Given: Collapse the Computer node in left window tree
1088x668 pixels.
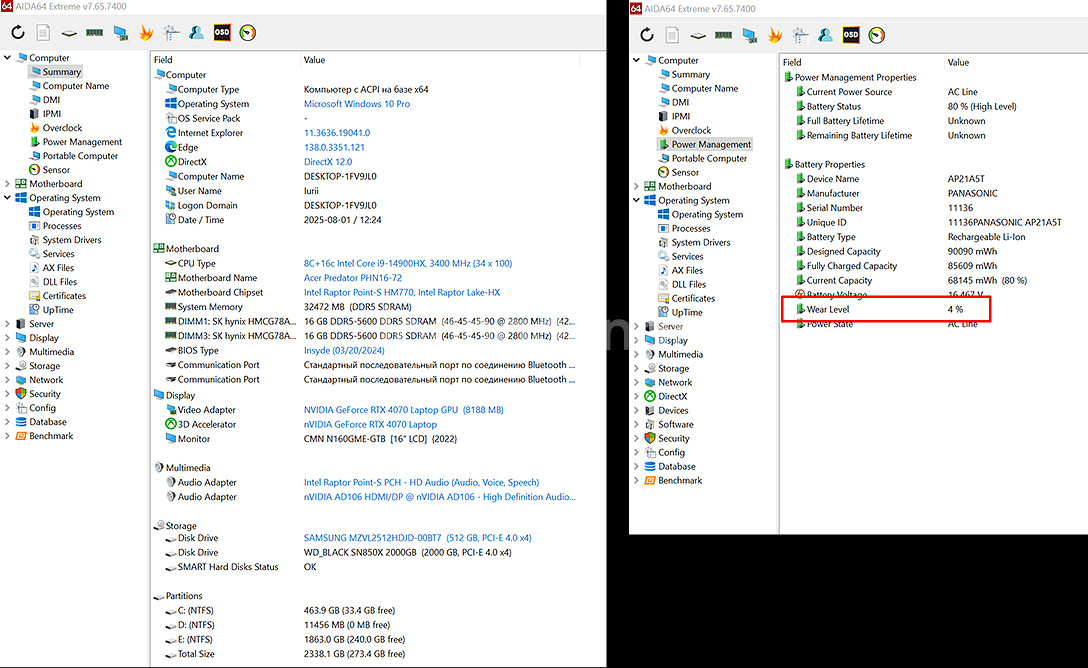Looking at the screenshot, I should [8, 58].
